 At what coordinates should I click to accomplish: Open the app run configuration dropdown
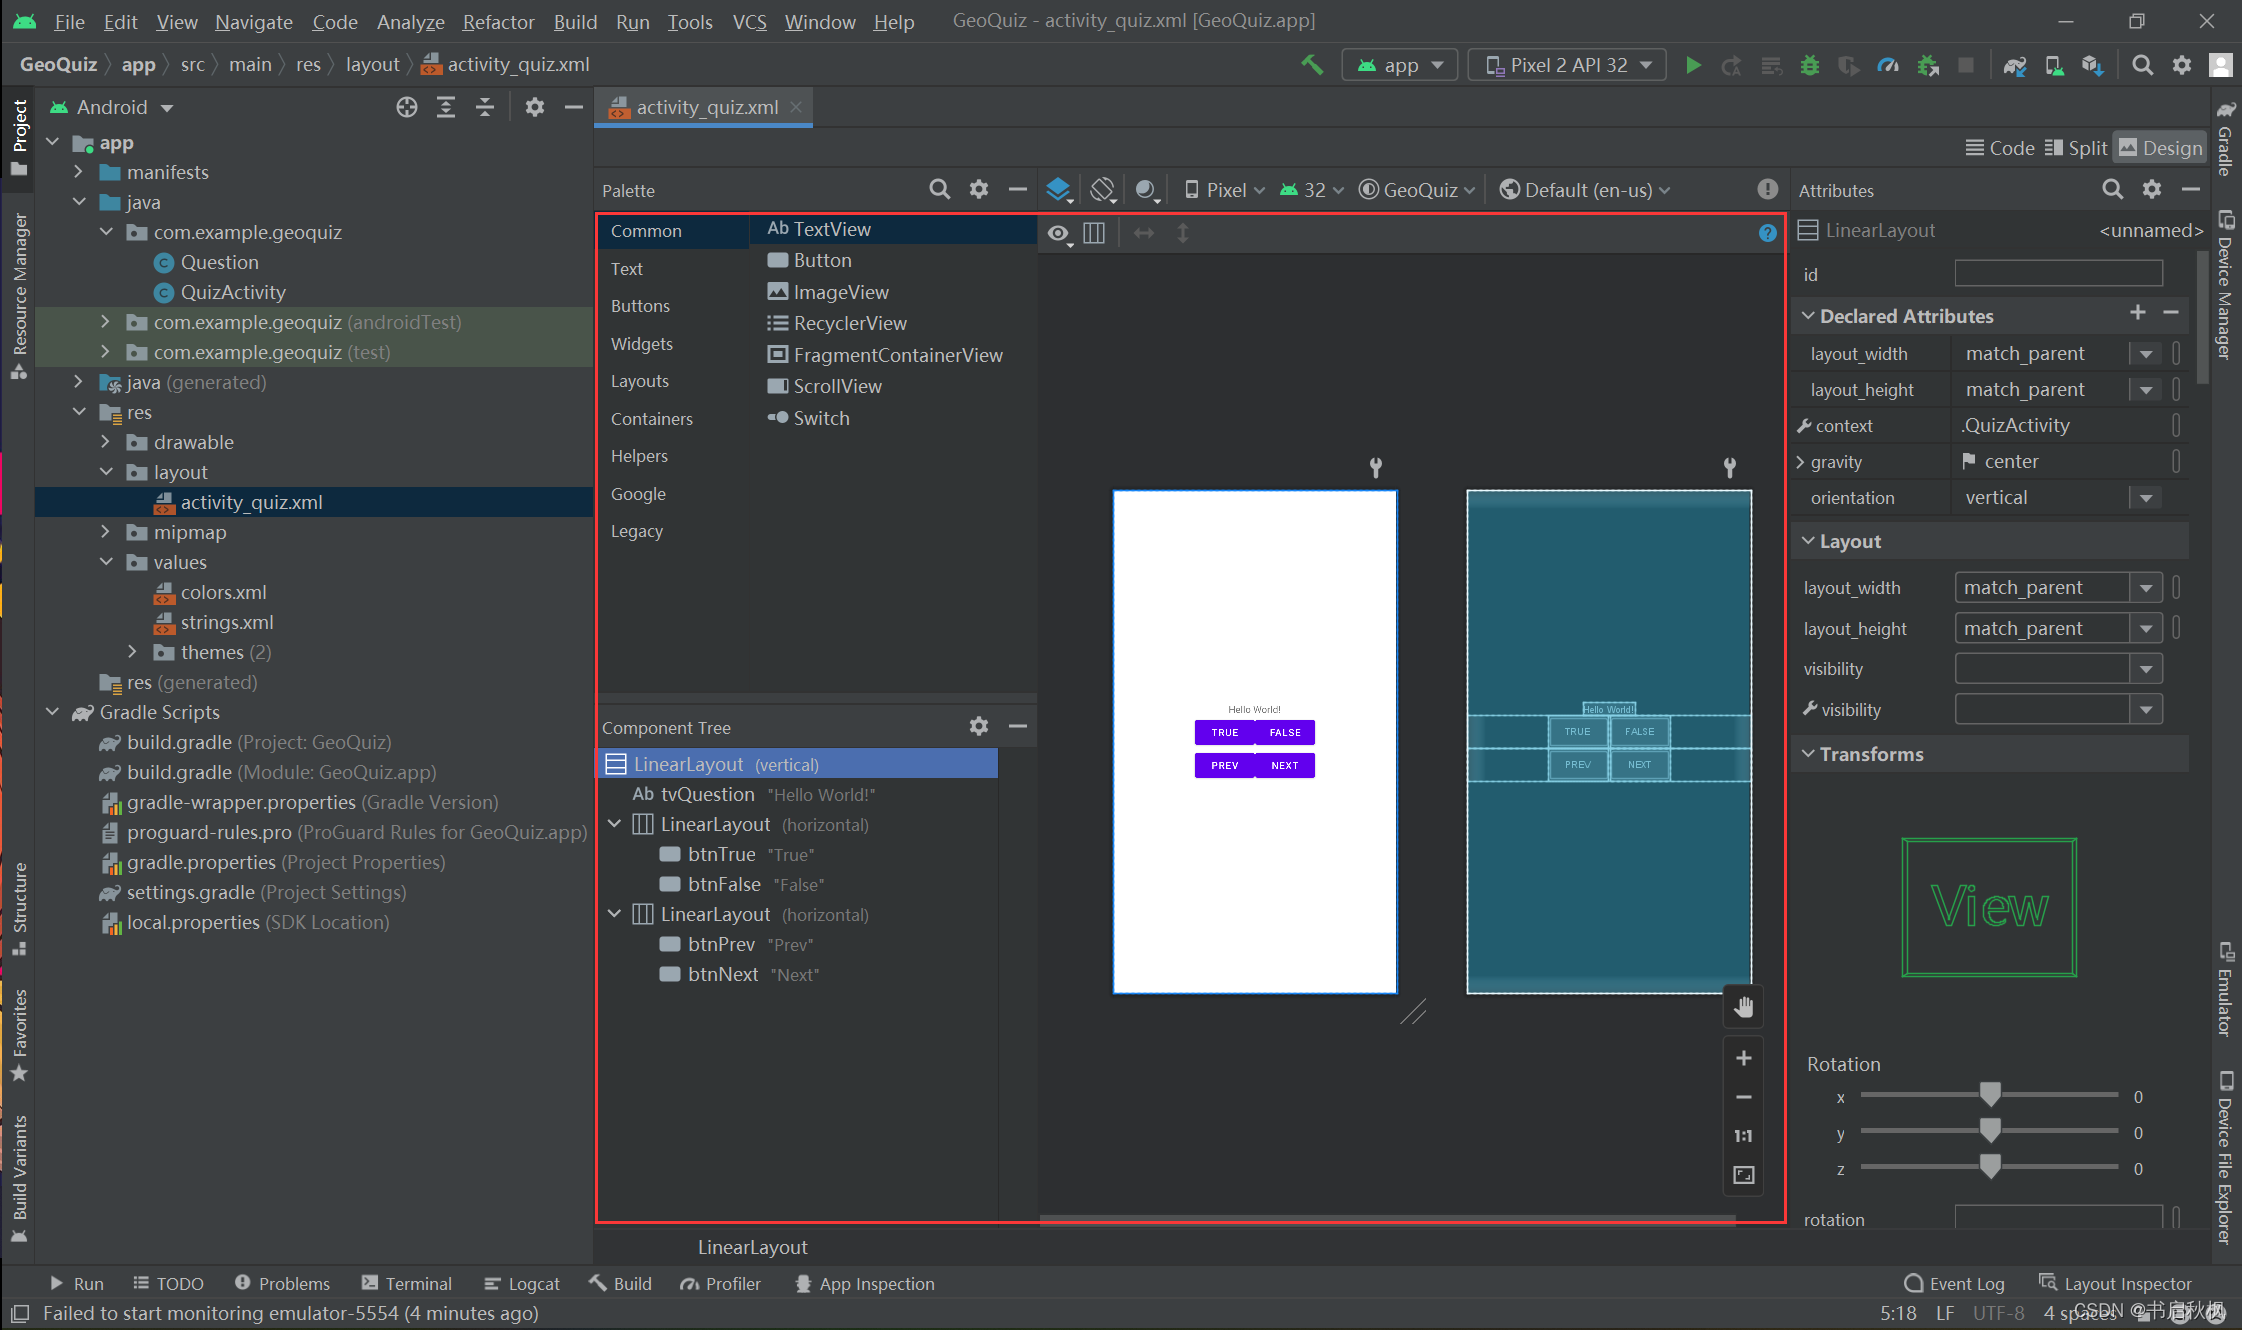(1400, 65)
